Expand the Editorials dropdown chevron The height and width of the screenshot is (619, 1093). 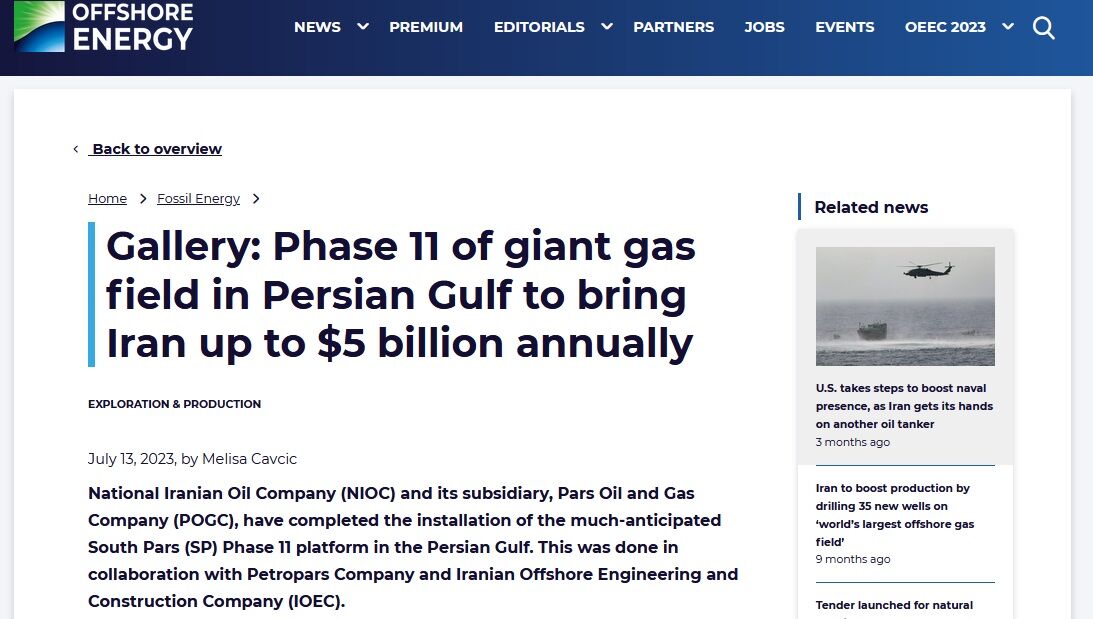tap(607, 27)
